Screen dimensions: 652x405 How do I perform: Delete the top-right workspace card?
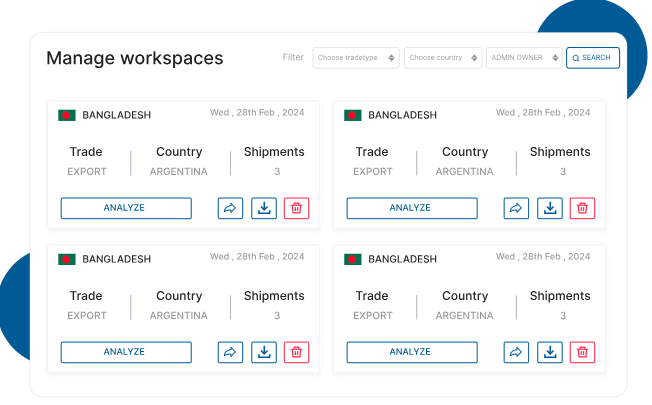pos(582,208)
